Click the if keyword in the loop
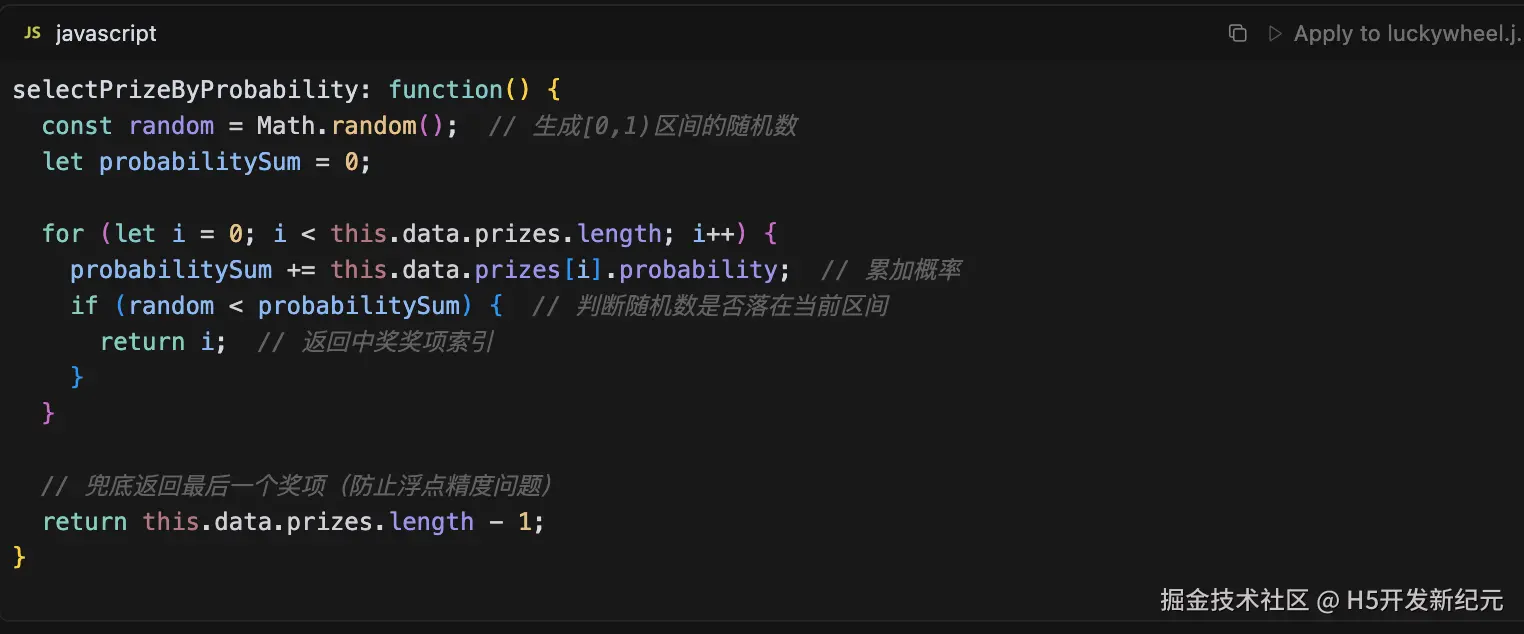The image size is (1524, 634). pyautogui.click(x=84, y=306)
